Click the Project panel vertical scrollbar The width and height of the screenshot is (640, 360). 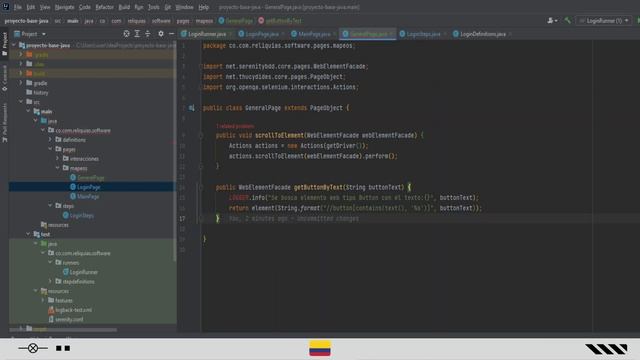[175, 151]
